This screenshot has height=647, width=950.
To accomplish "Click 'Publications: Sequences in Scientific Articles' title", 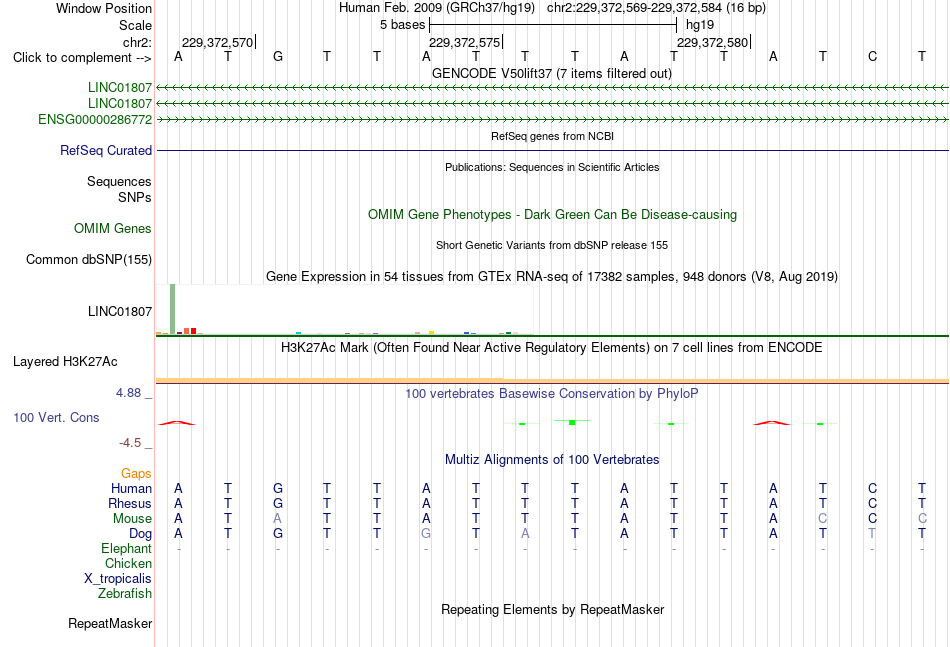I will tap(552, 167).
